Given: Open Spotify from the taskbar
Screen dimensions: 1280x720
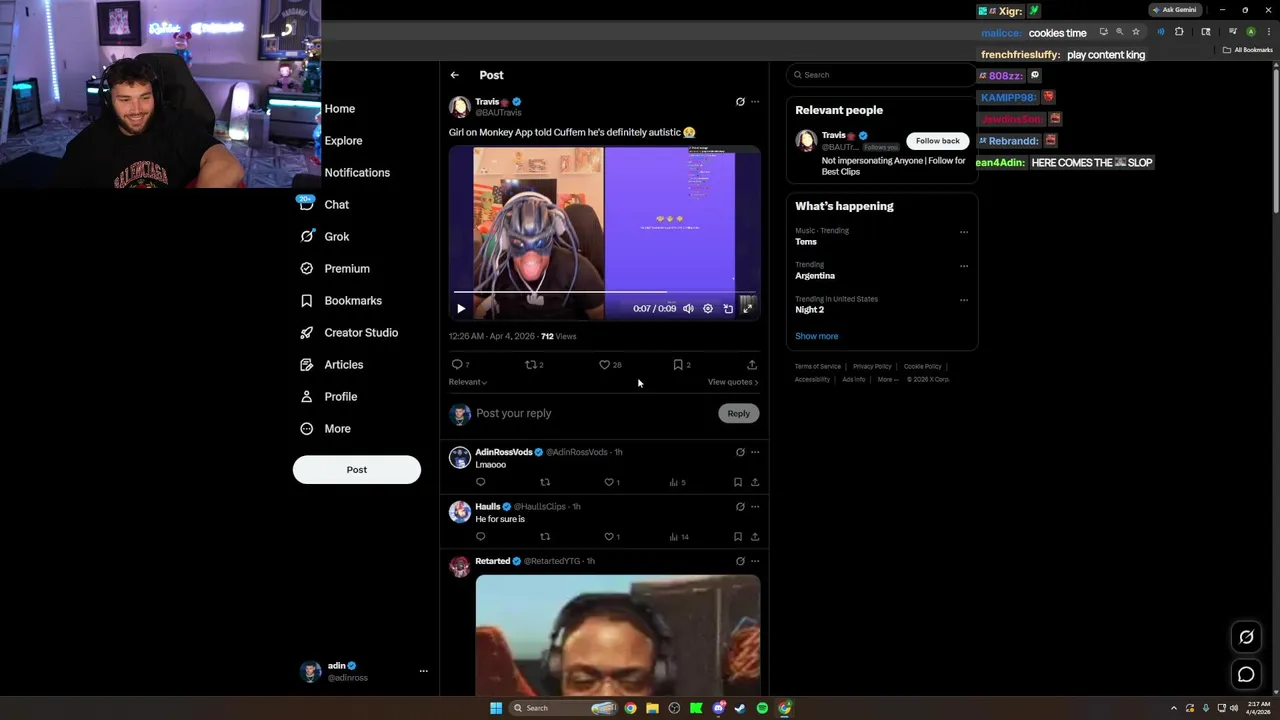Looking at the screenshot, I should (762, 708).
